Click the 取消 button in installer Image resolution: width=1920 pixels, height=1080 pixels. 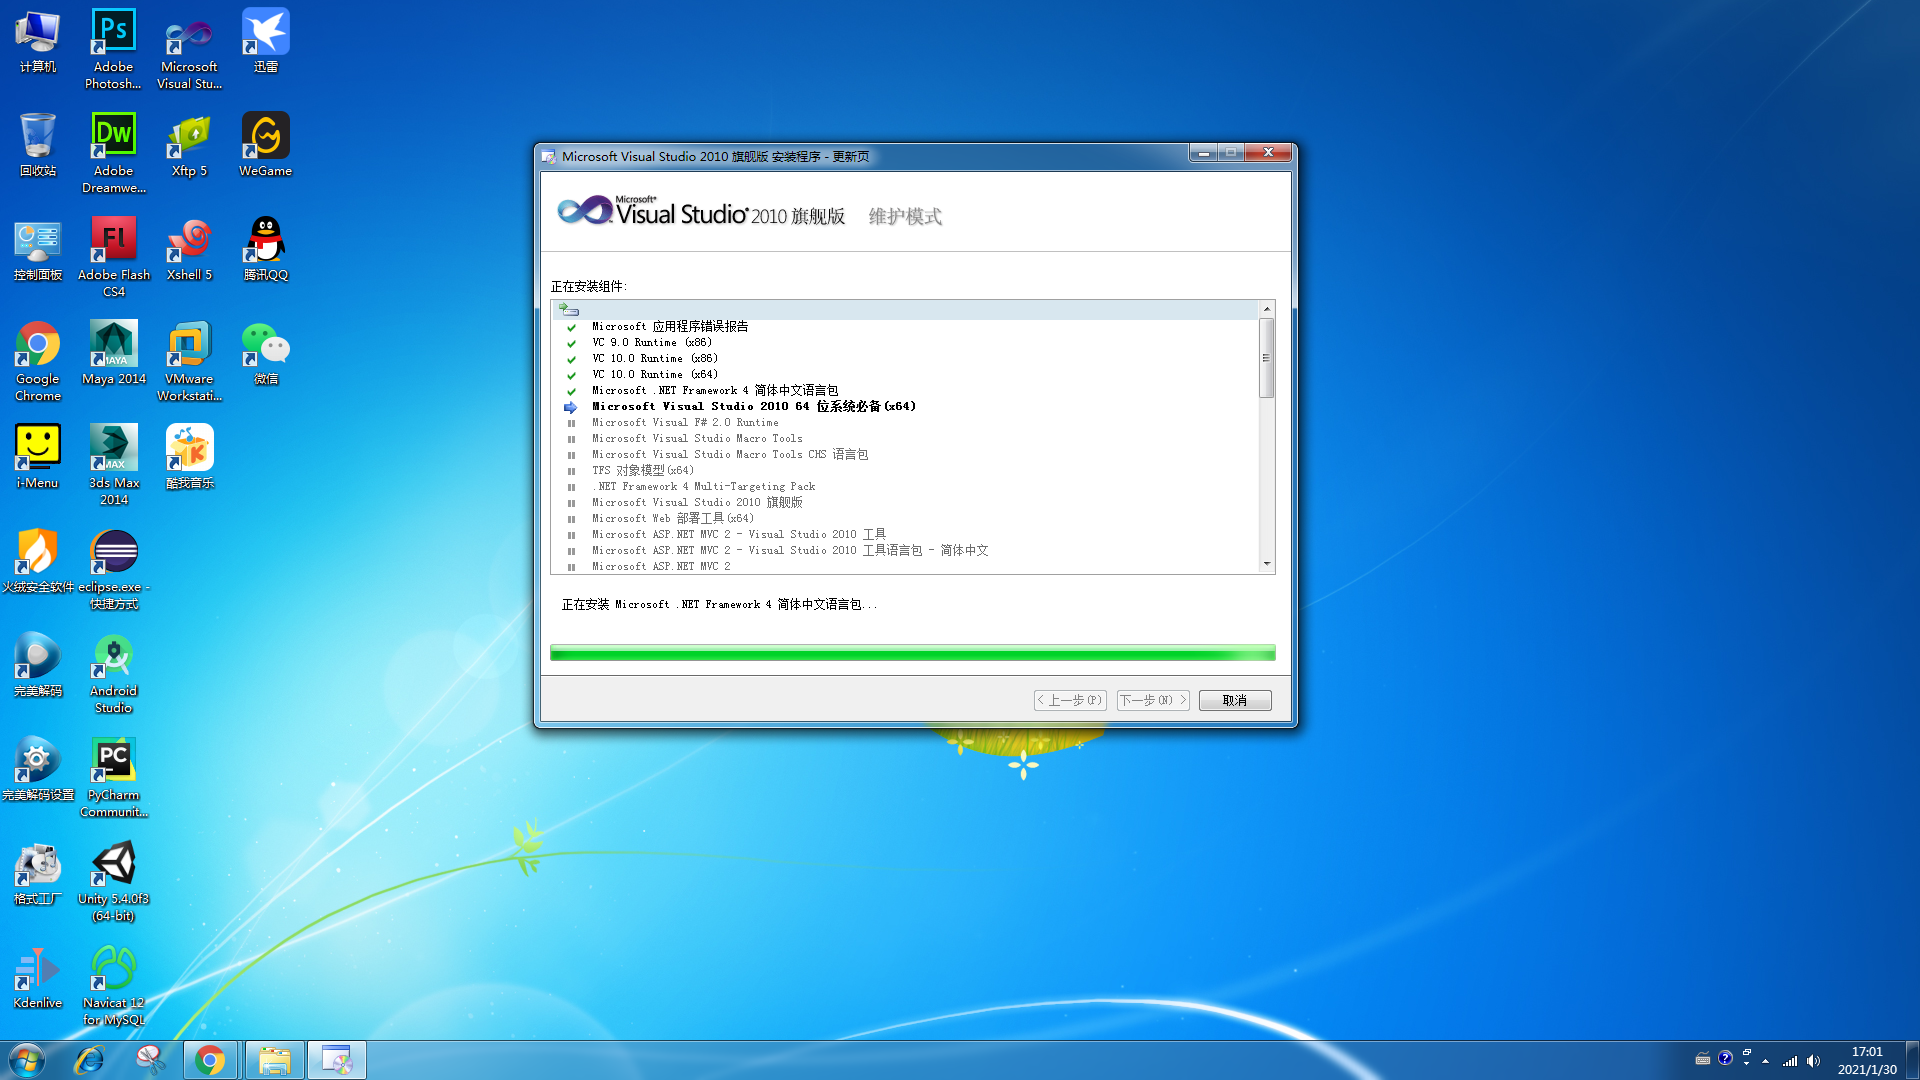pyautogui.click(x=1234, y=700)
